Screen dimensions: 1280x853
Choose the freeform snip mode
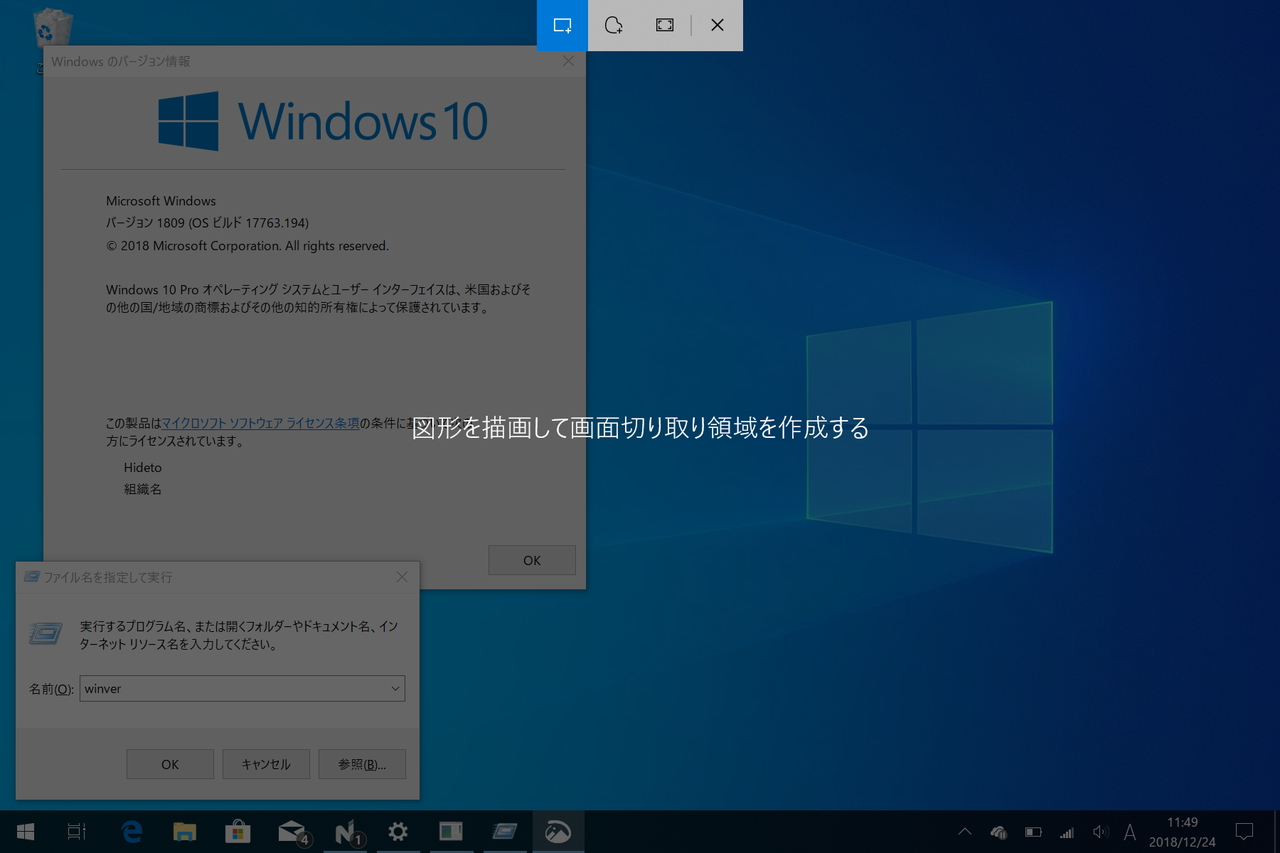click(613, 25)
